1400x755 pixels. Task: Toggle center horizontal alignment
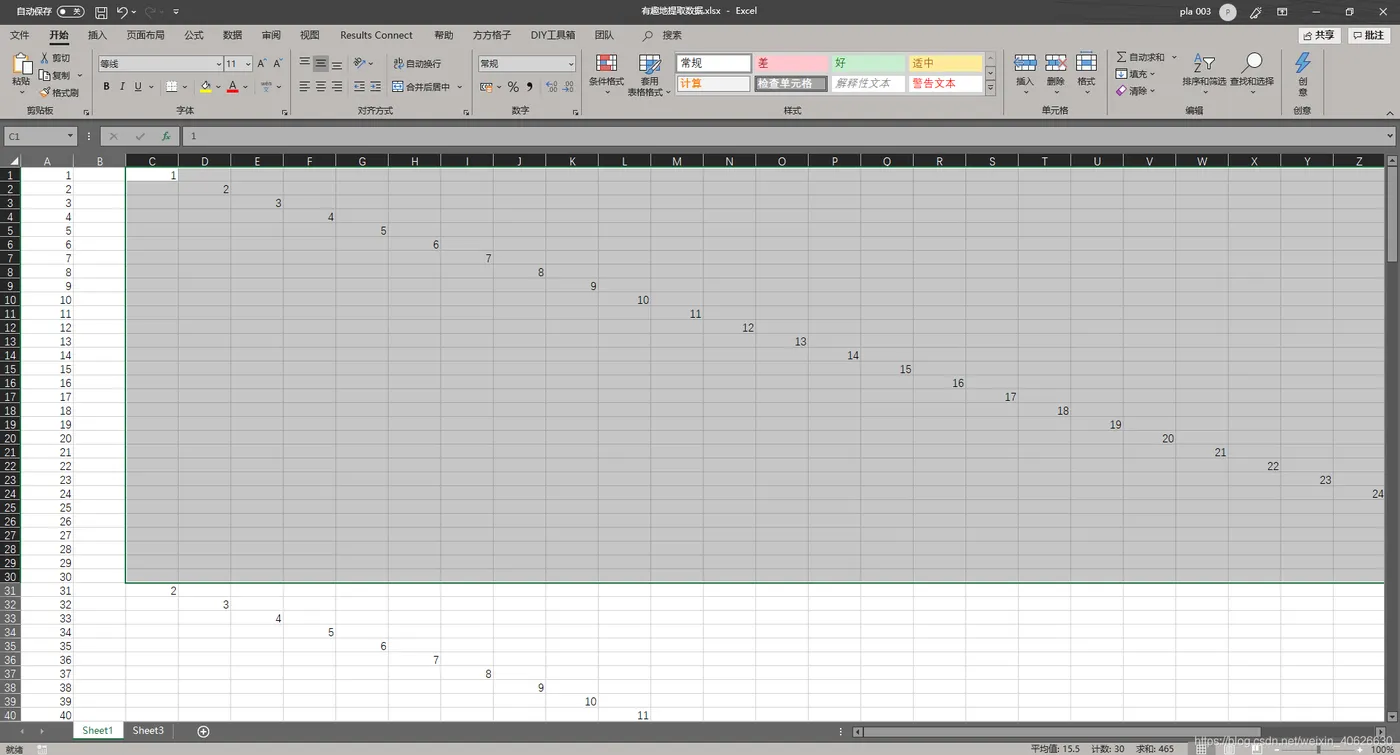tap(320, 87)
